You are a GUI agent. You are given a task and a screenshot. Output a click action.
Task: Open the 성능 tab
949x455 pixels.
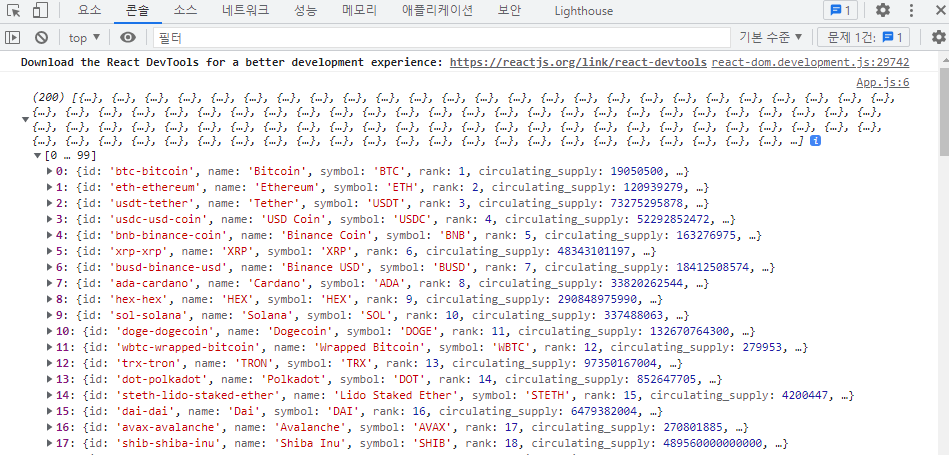[305, 10]
